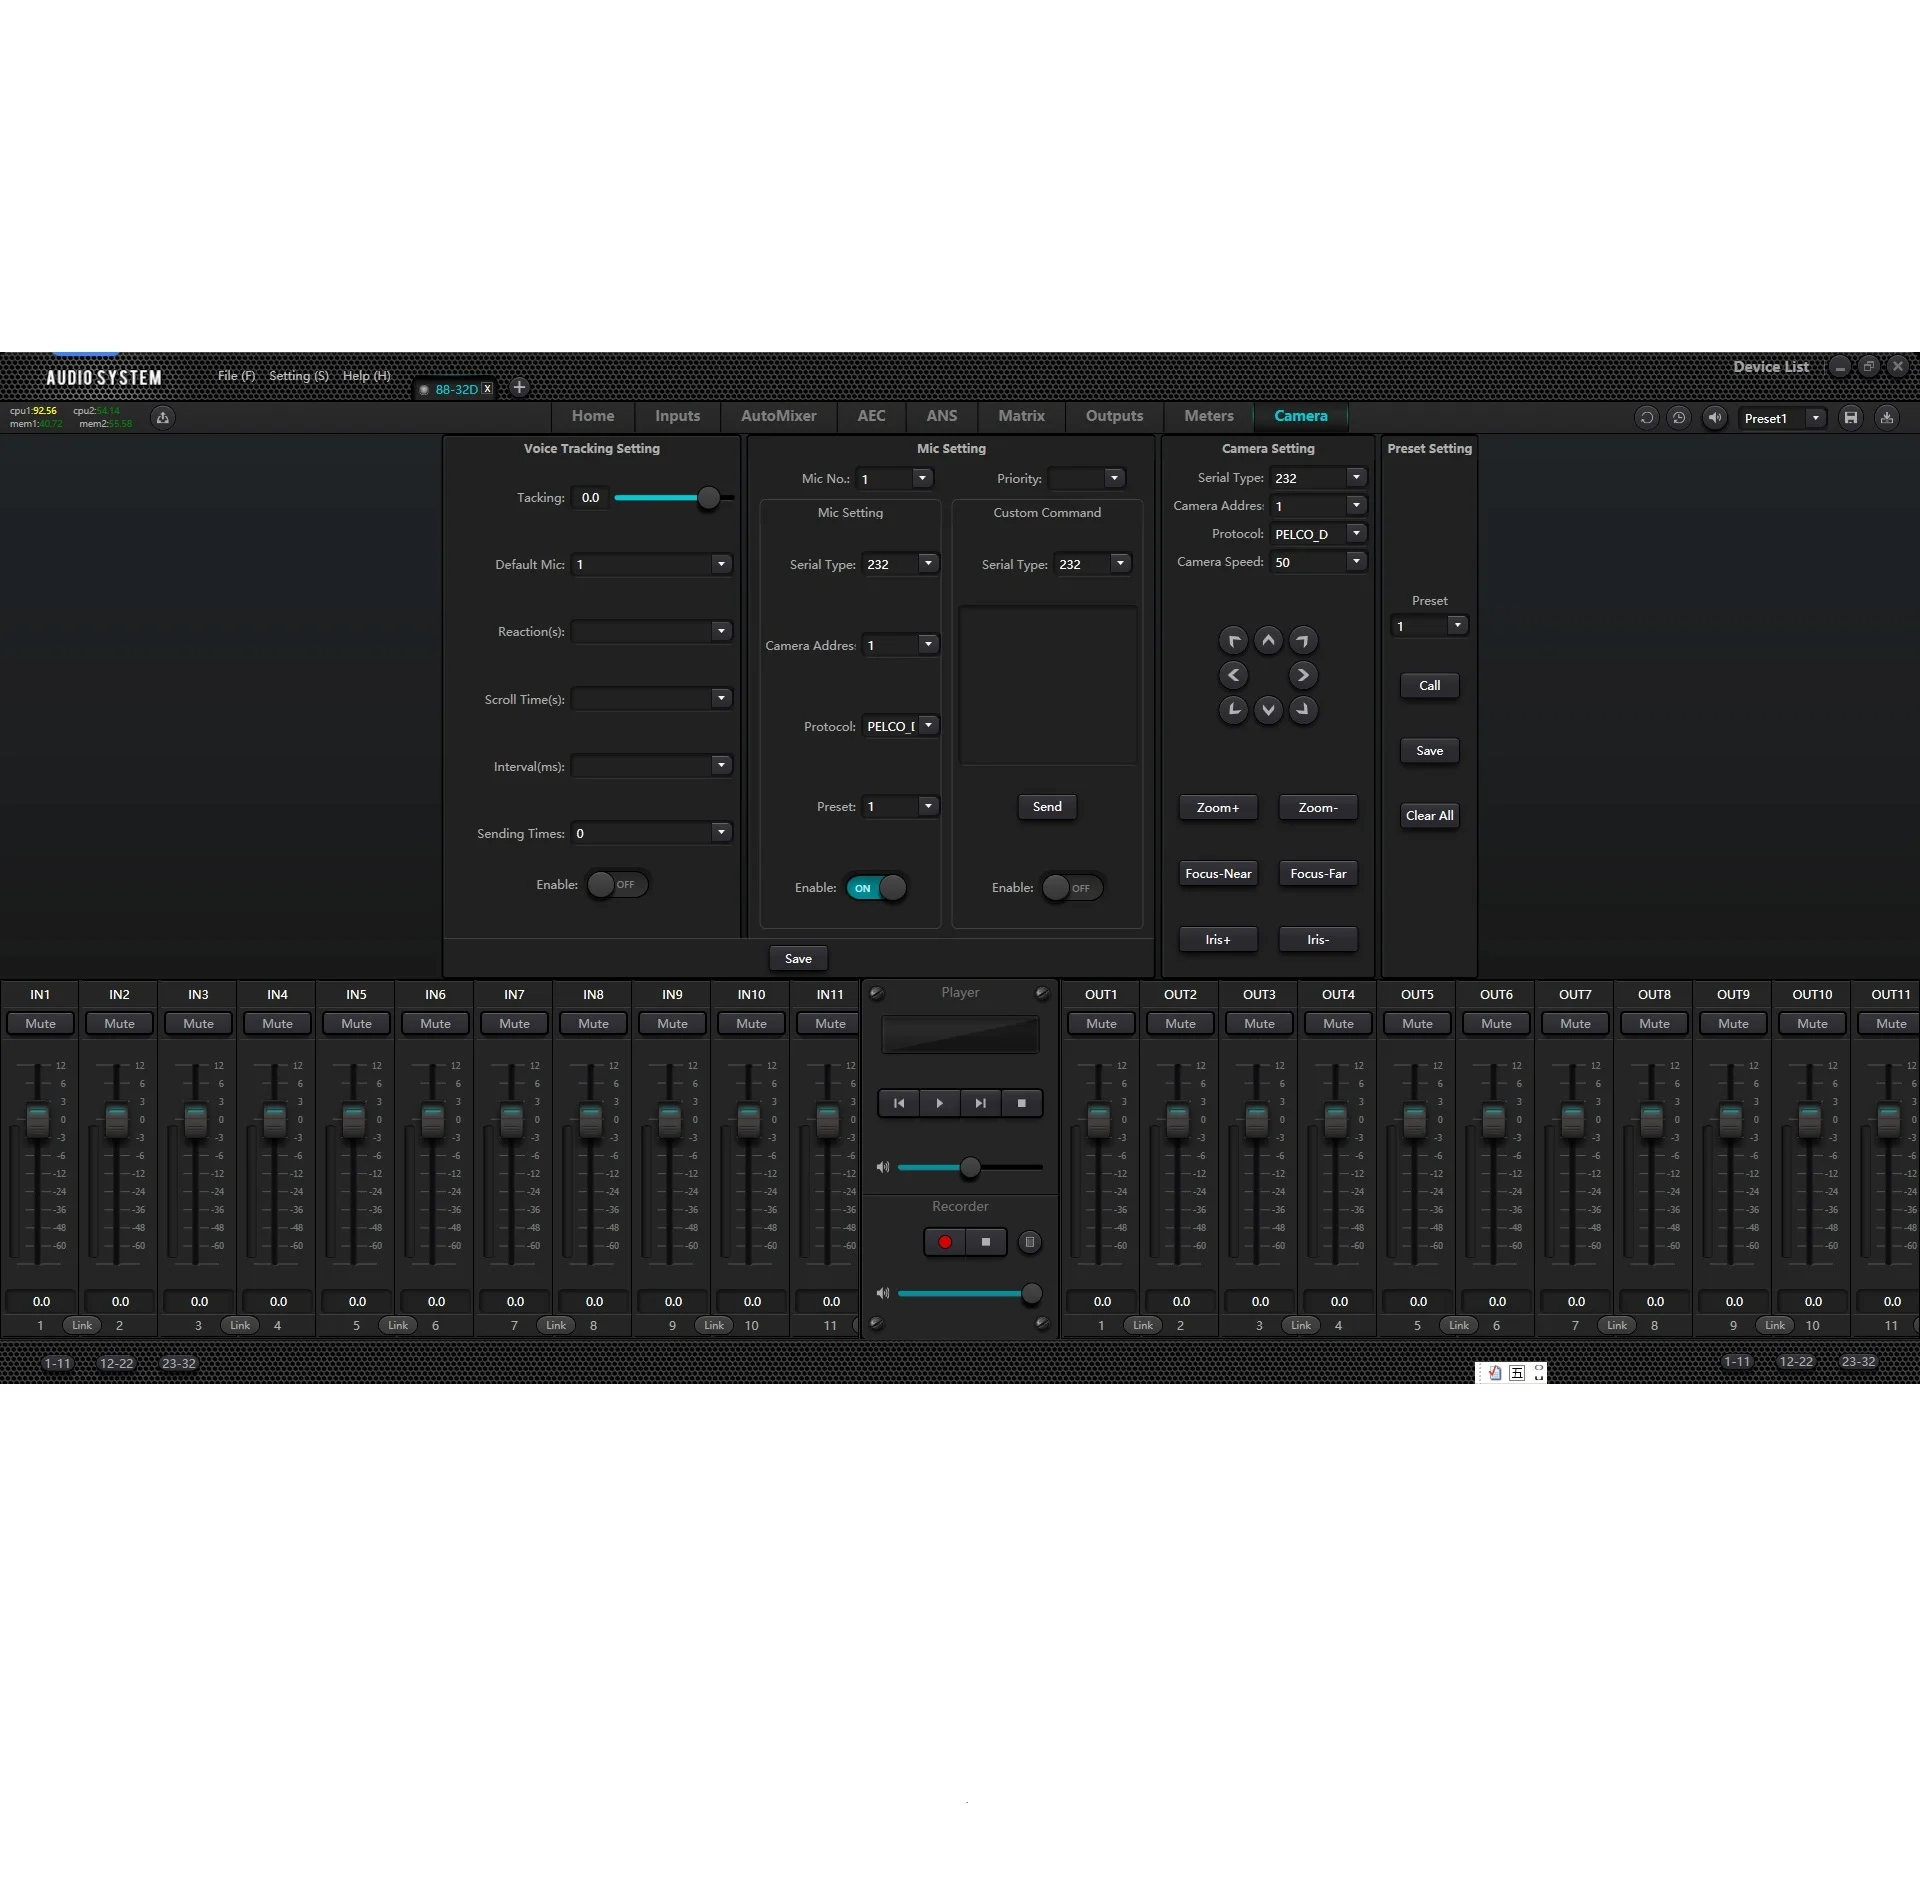The height and width of the screenshot is (1879, 1920).
Task: Click the Tacking slider handle
Action: click(x=708, y=498)
